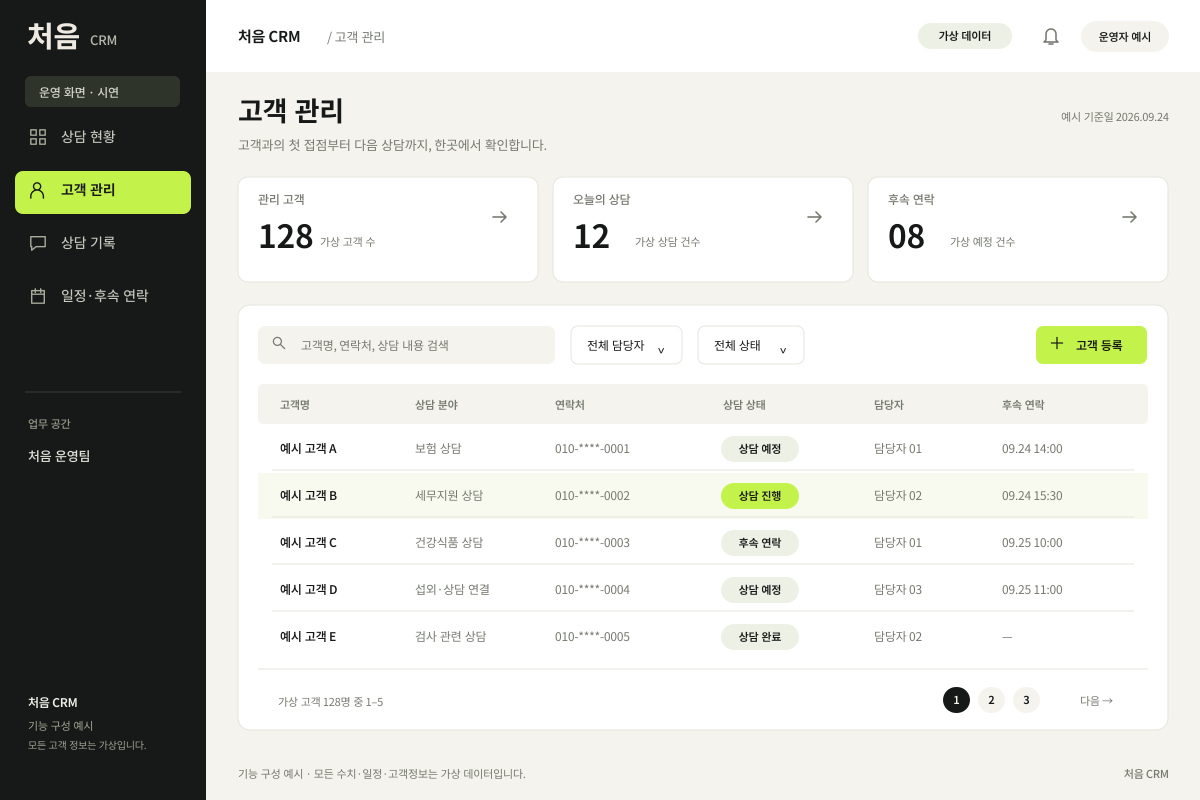Click the 상담 분야 column header
Viewport: 1200px width, 800px height.
(x=436, y=405)
